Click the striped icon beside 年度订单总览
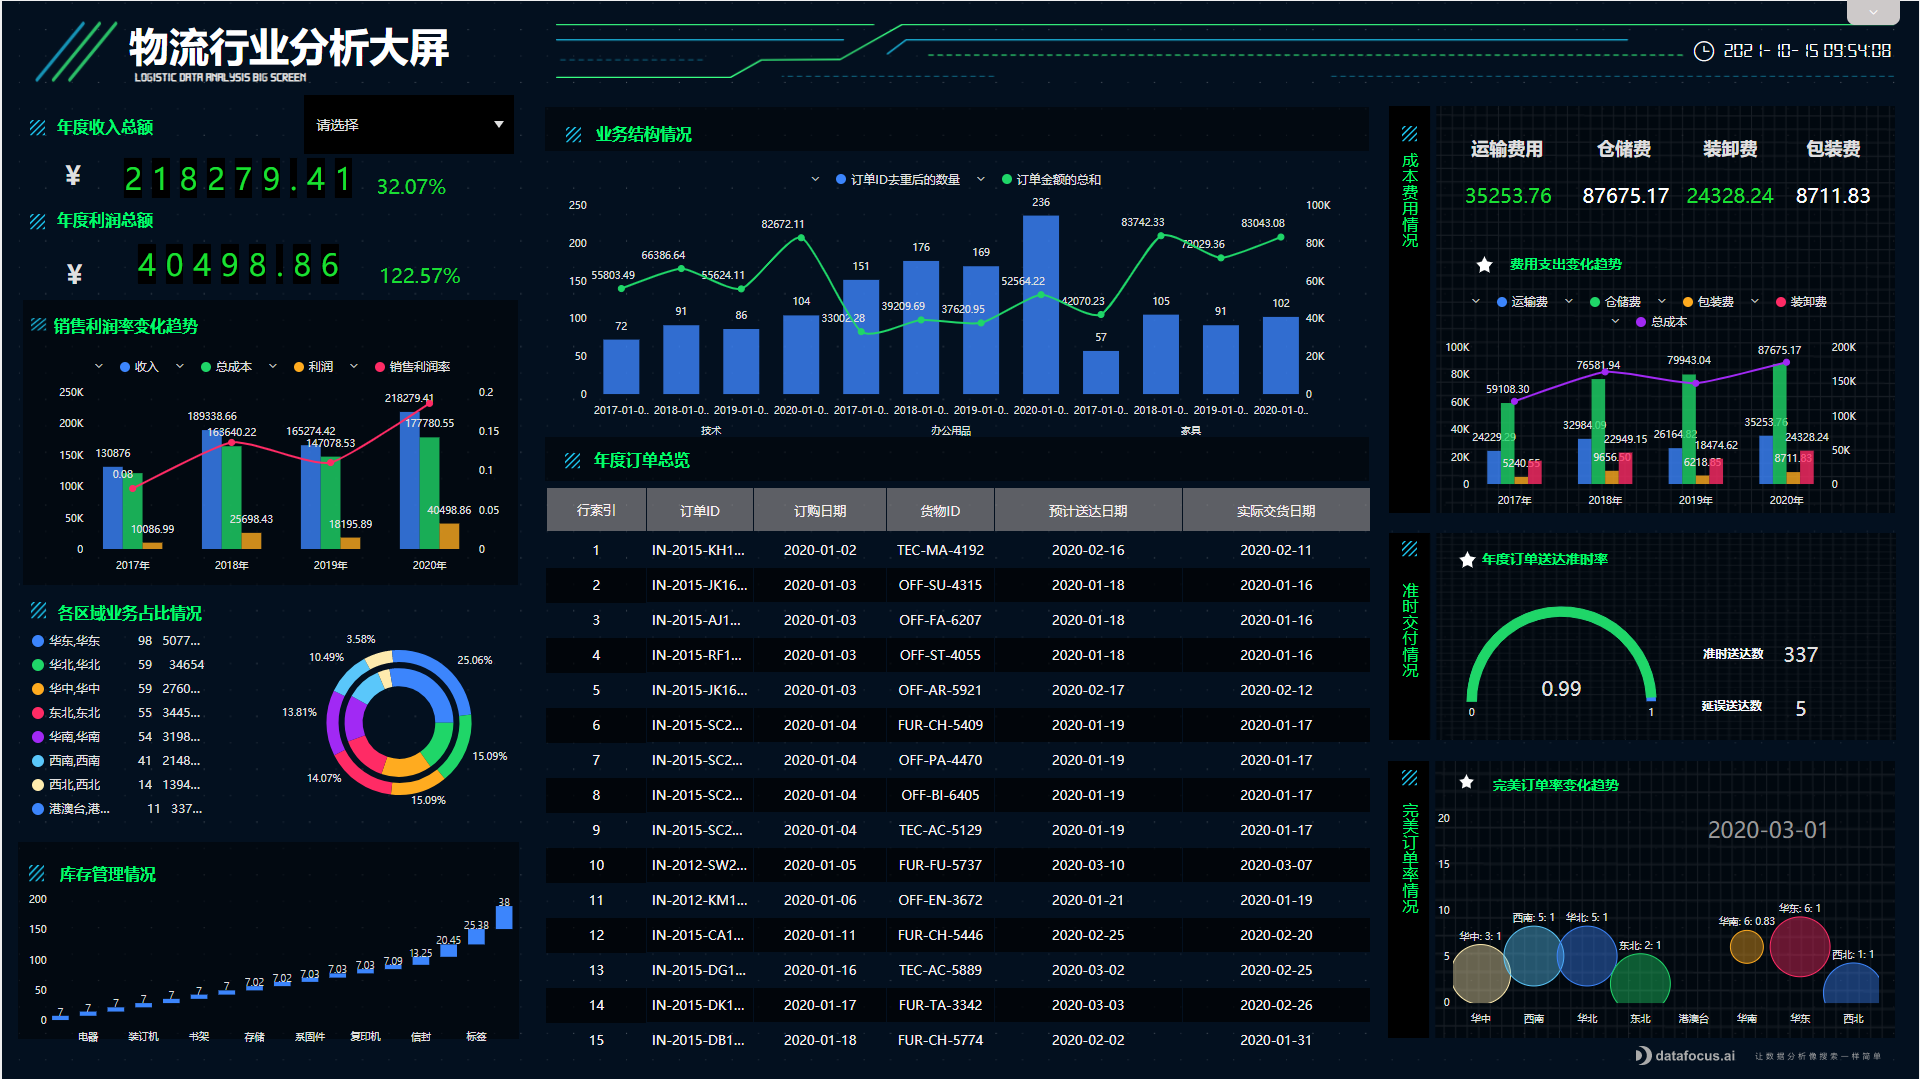Screen dimensions: 1920x1079 572,460
